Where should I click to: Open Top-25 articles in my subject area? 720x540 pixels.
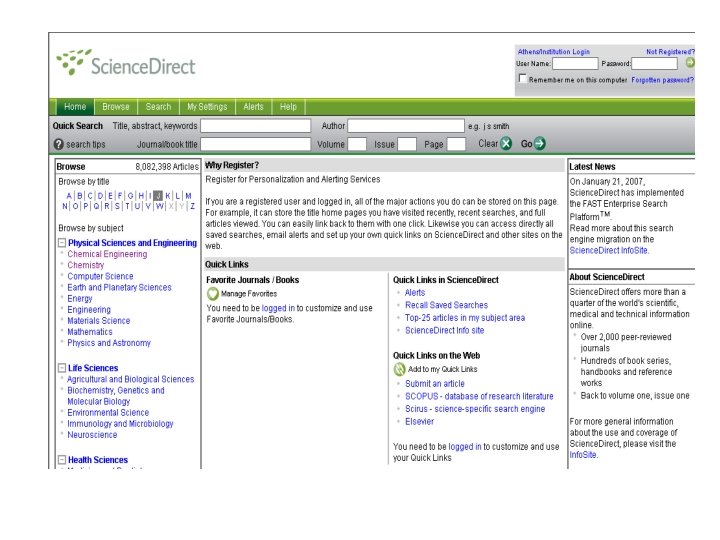click(465, 318)
